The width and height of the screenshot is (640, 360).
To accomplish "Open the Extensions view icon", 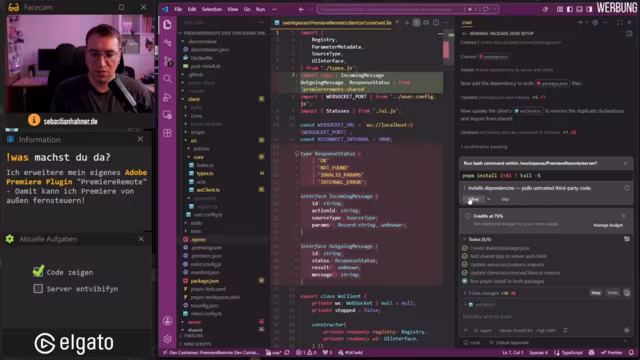I will [x=167, y=133].
